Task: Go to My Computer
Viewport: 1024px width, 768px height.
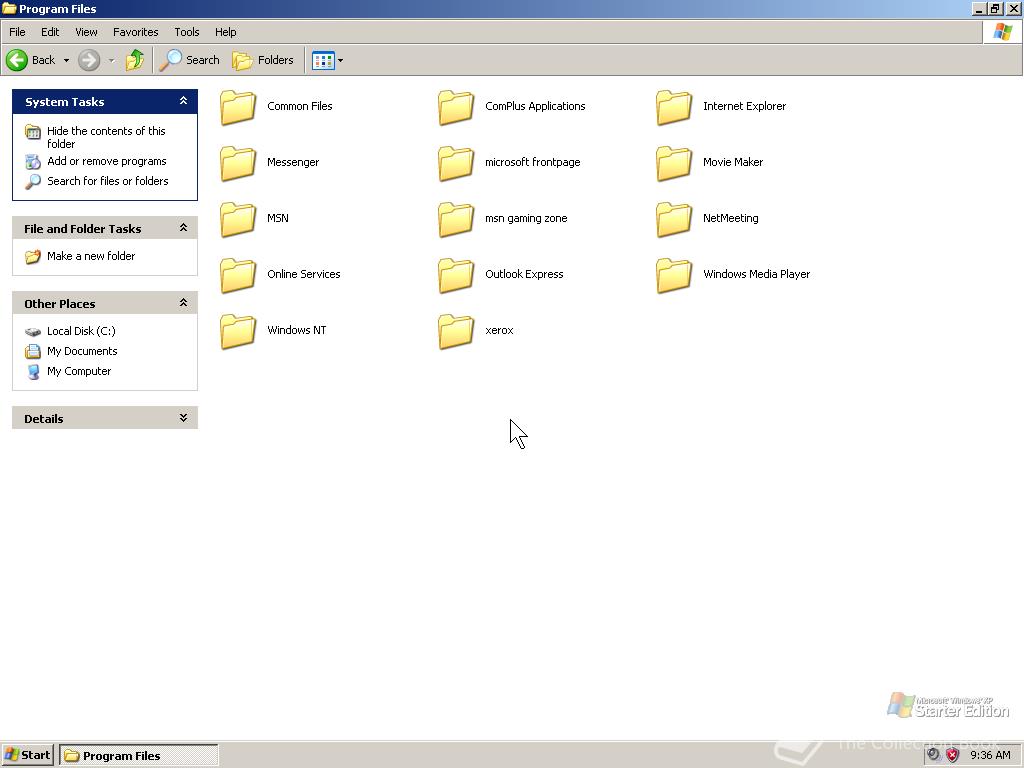Action: click(x=79, y=371)
